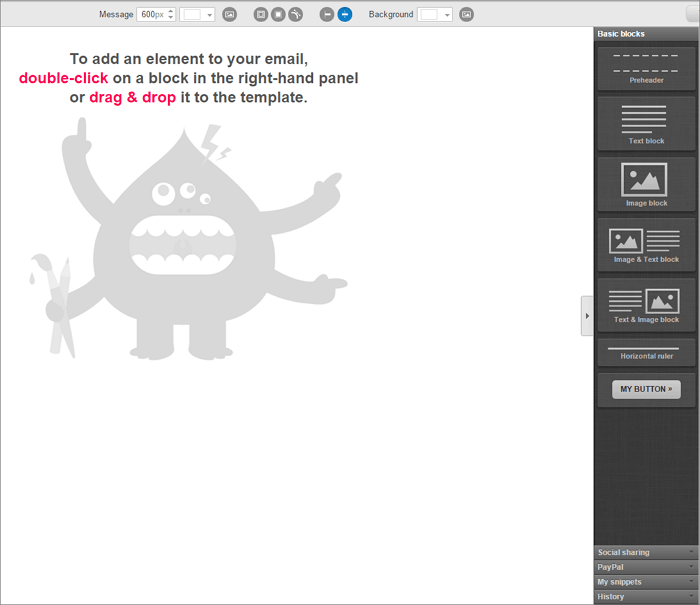Image resolution: width=700 pixels, height=605 pixels.
Task: Select the MY BUTTON block
Action: (x=646, y=389)
